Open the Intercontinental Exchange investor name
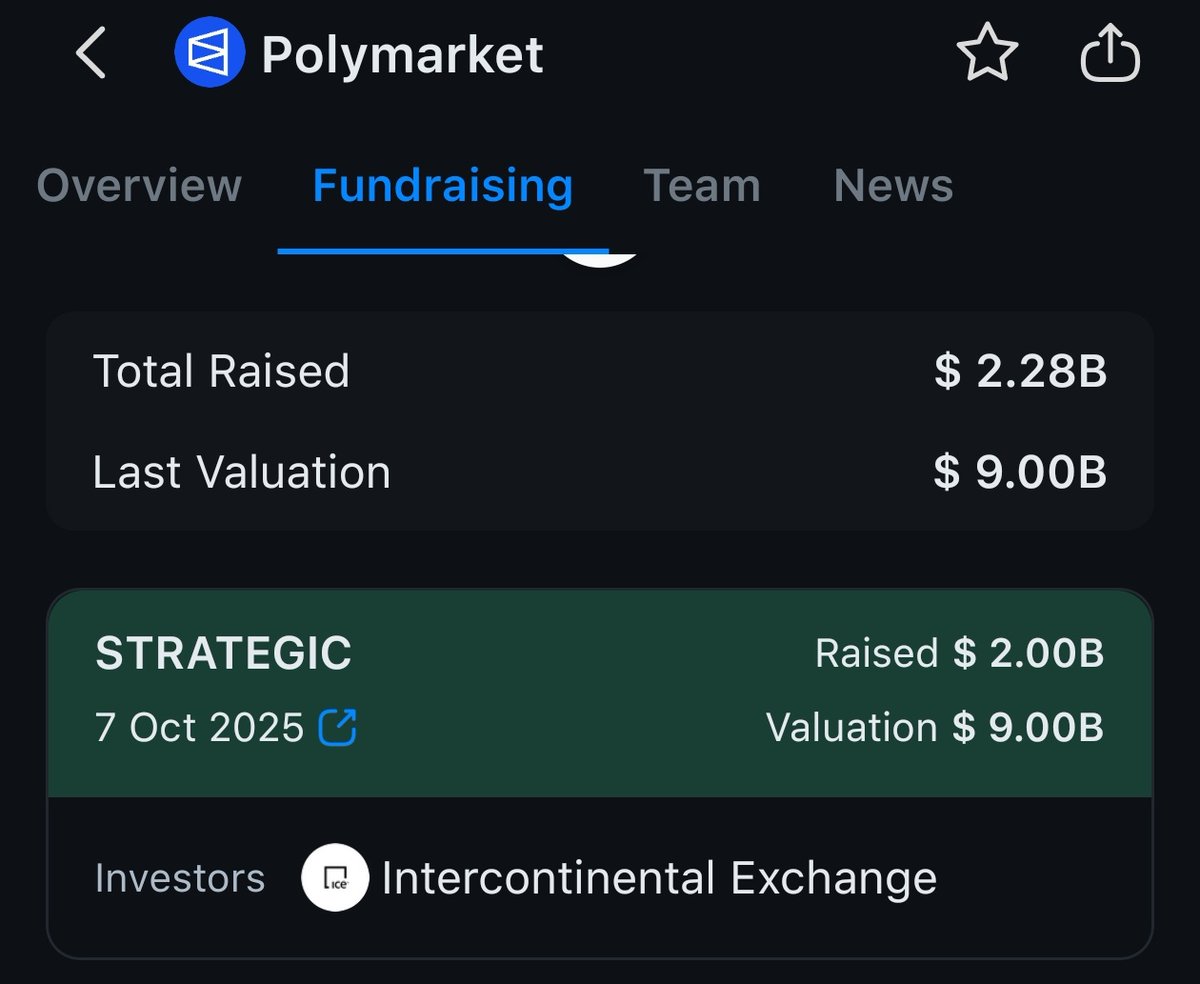This screenshot has width=1200, height=984. 660,878
